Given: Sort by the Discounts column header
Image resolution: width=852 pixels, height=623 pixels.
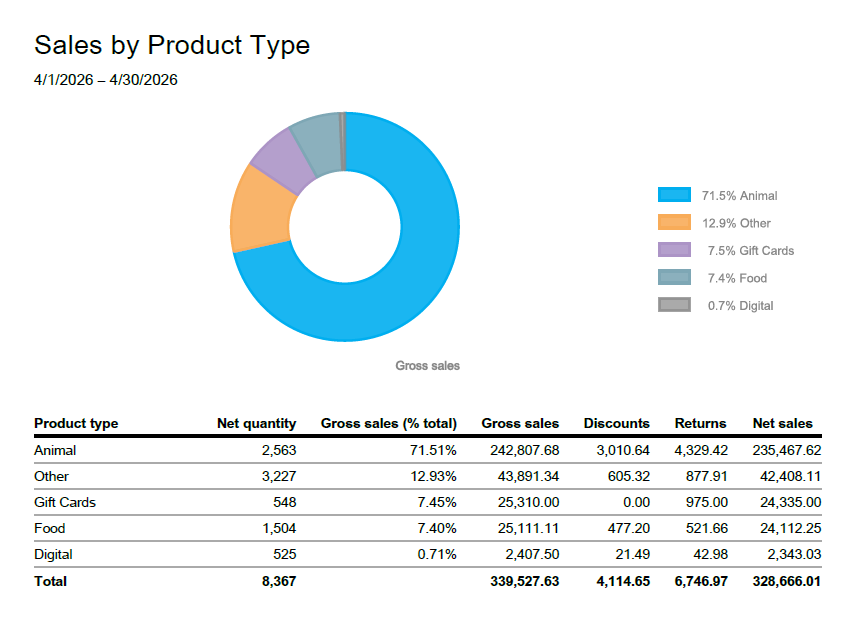Looking at the screenshot, I should click(616, 423).
